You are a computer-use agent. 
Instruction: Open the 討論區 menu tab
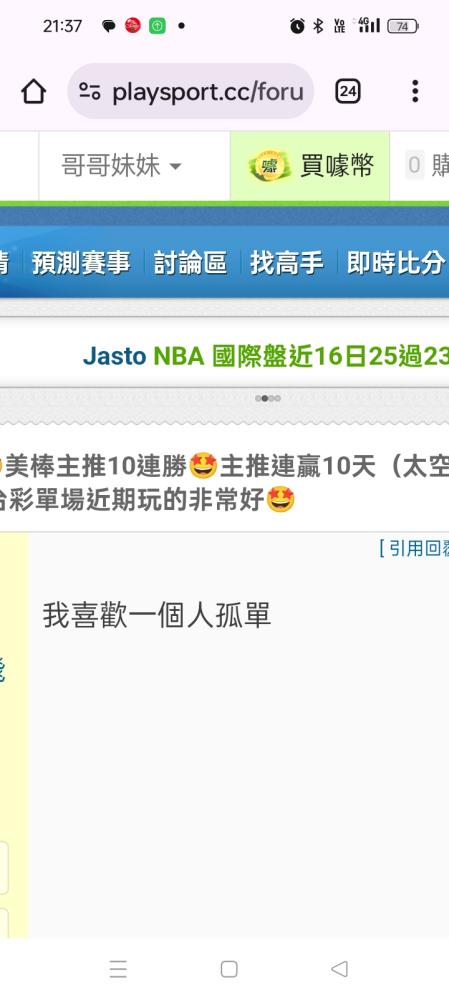(190, 263)
